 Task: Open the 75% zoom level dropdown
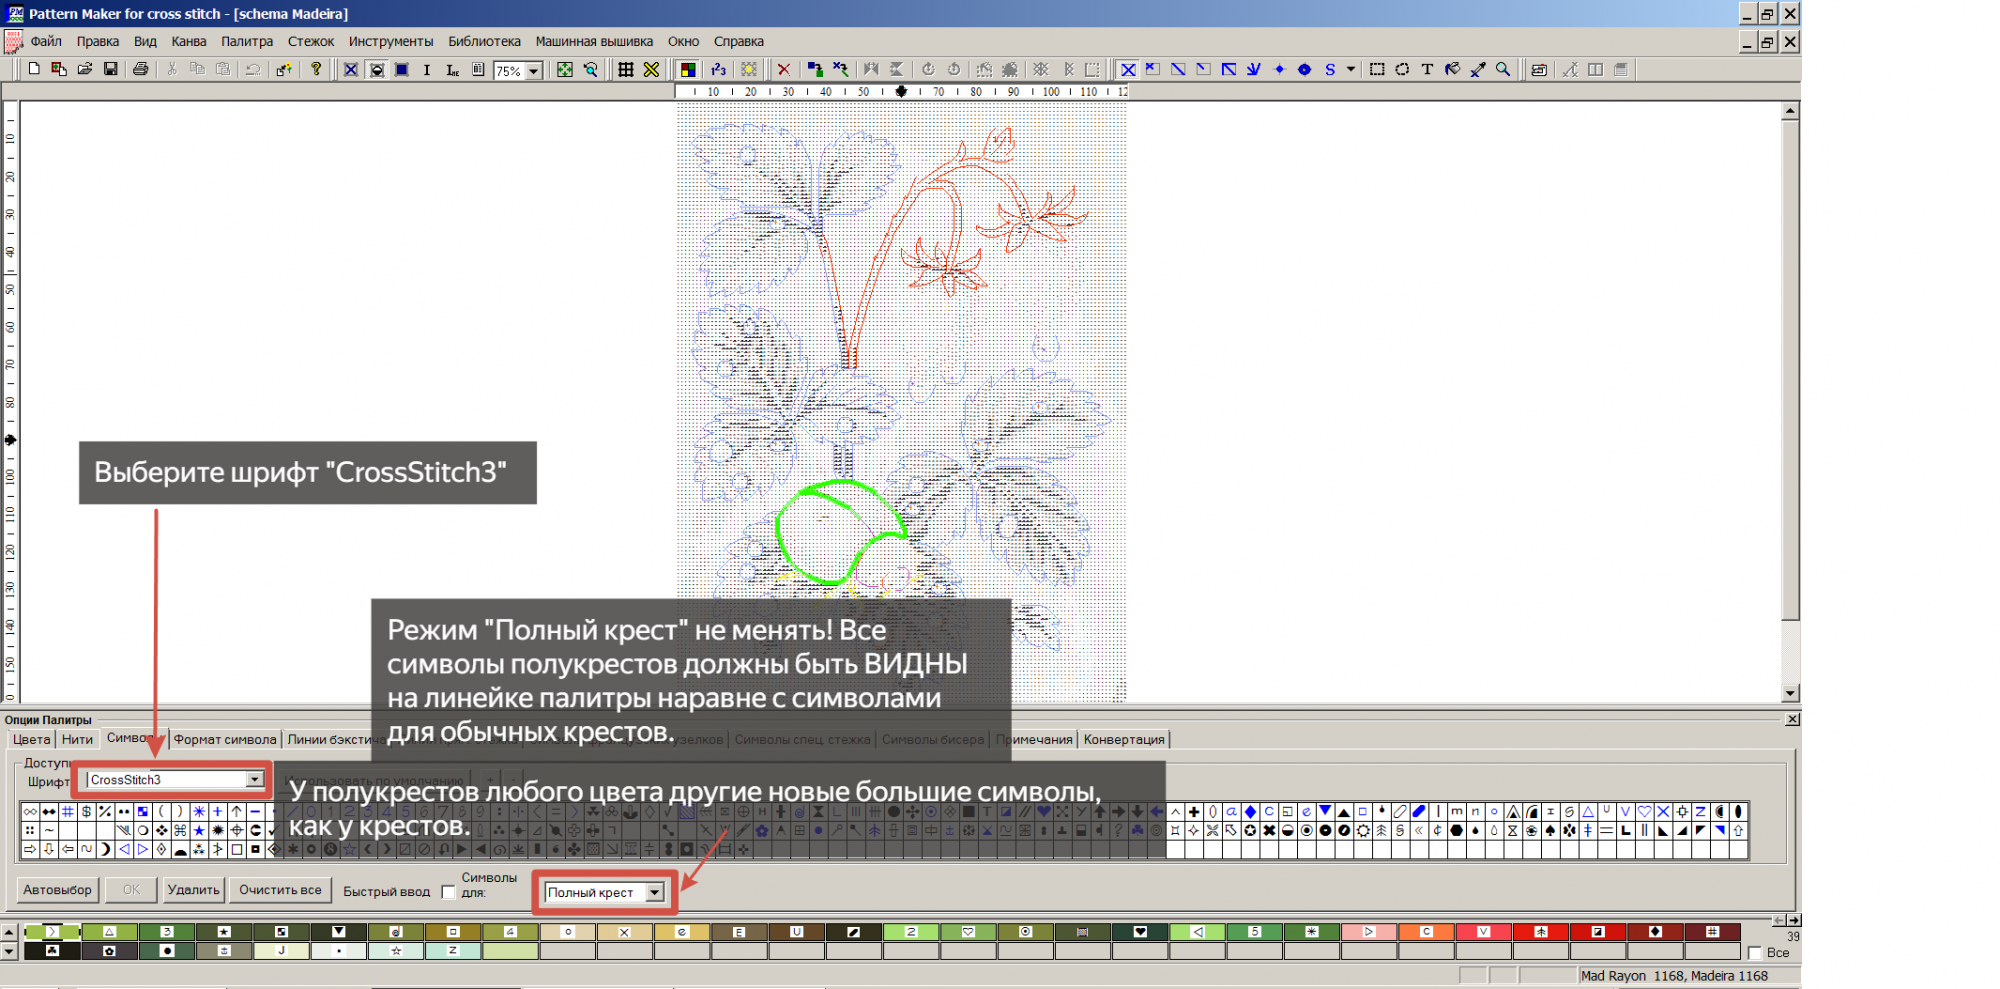[x=534, y=71]
